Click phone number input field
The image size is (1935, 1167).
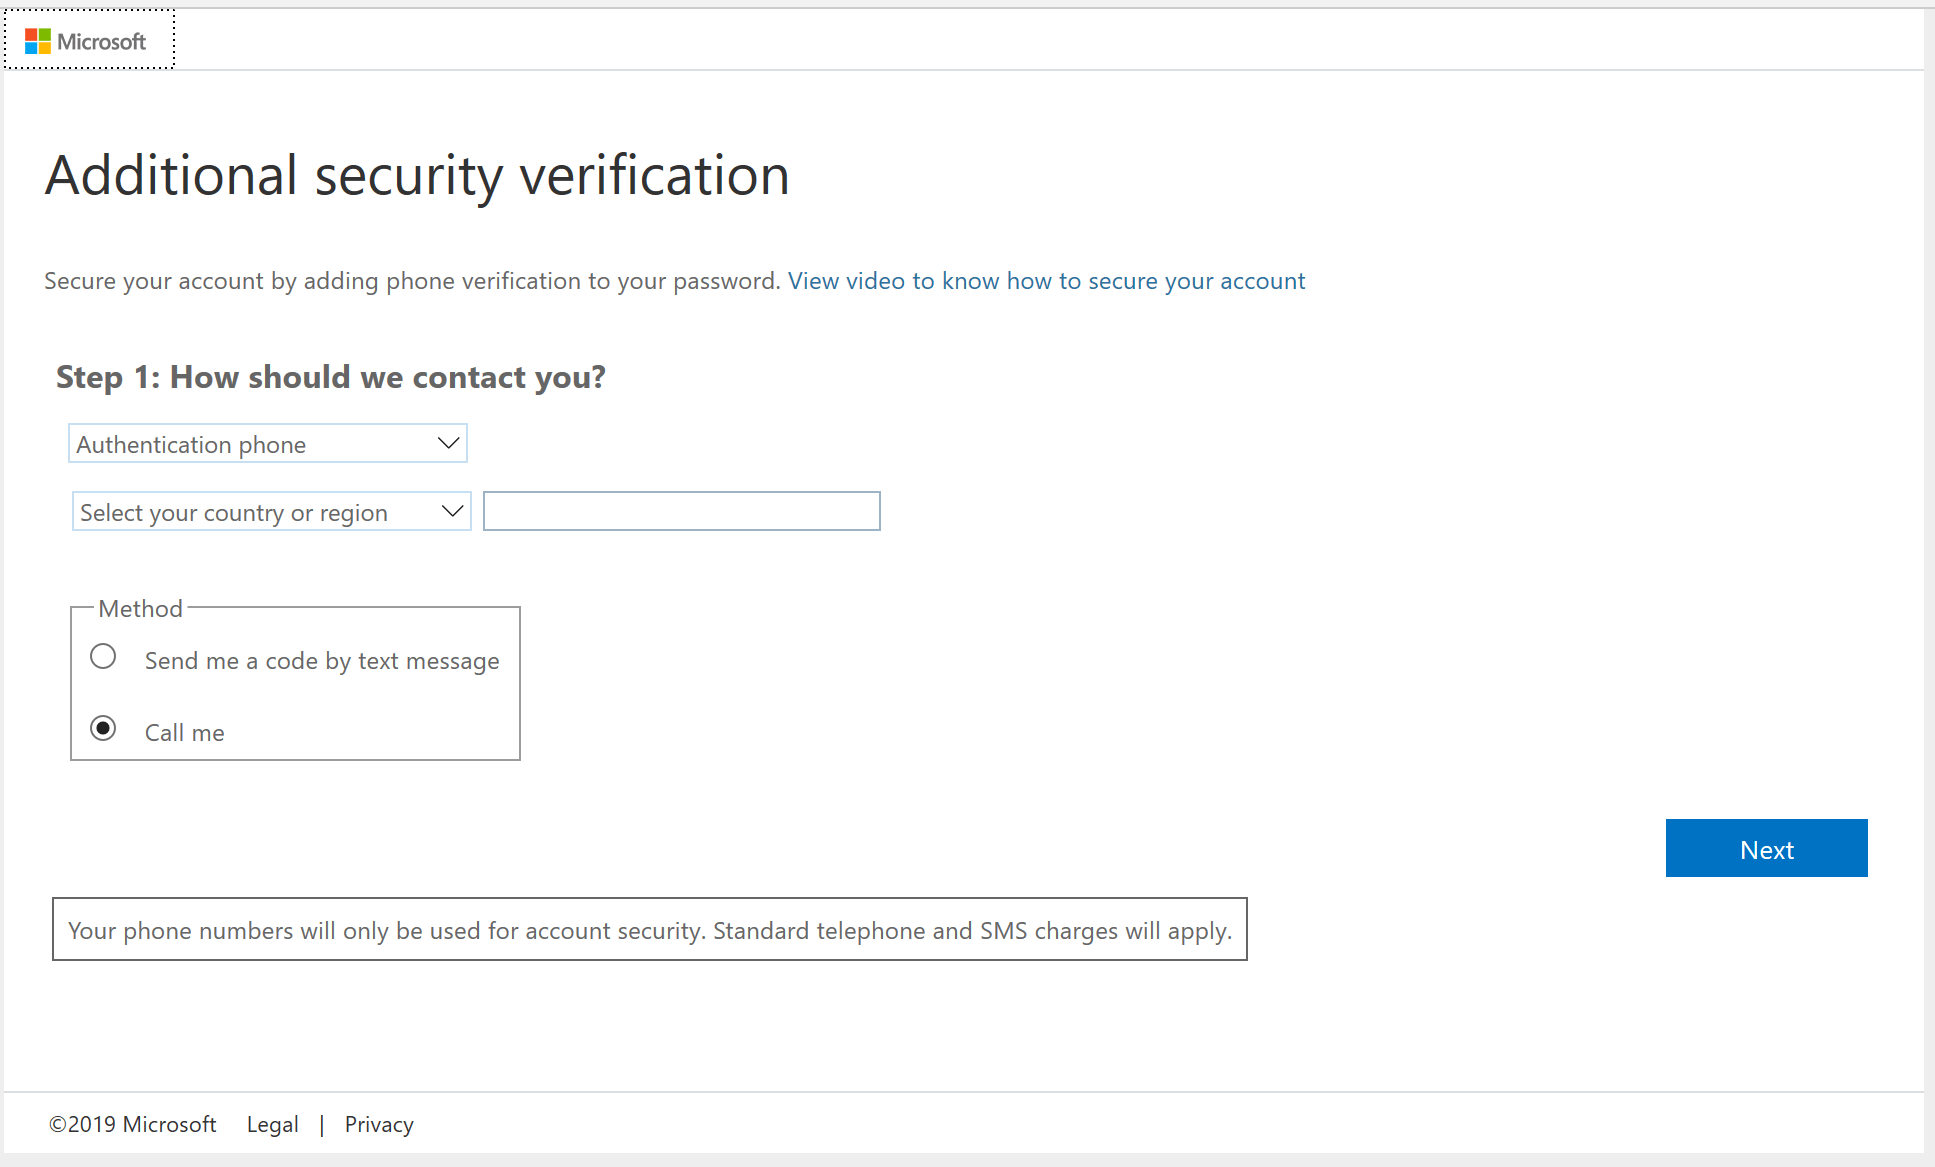pyautogui.click(x=681, y=510)
